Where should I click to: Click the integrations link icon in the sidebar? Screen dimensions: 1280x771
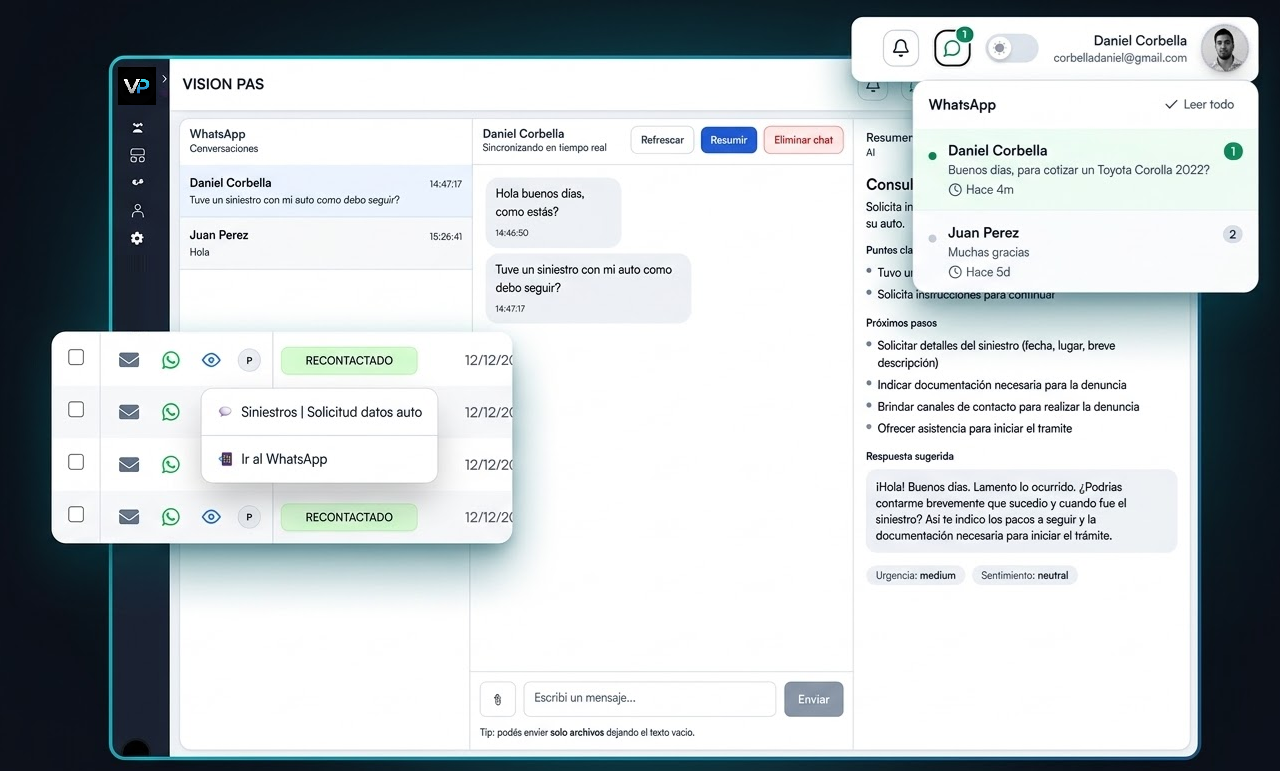click(x=137, y=182)
